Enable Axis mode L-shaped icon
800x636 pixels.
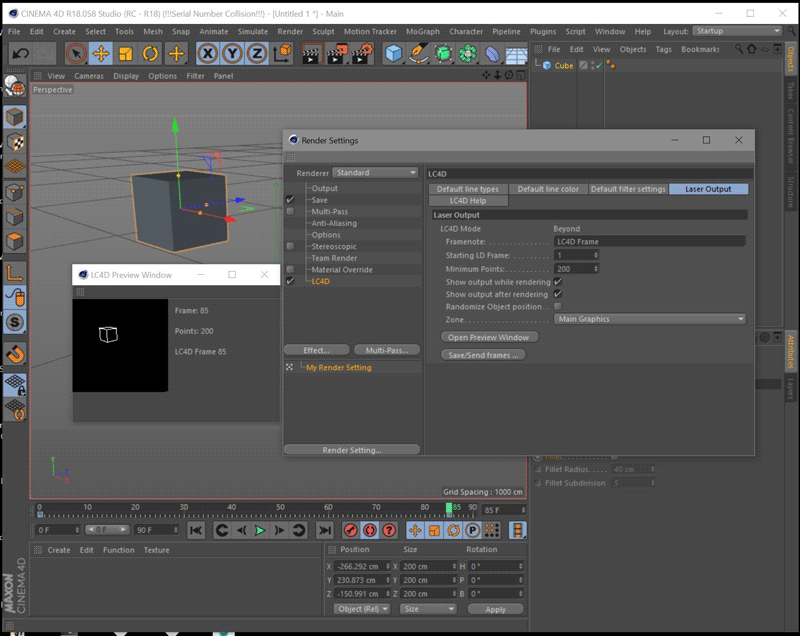(15, 272)
